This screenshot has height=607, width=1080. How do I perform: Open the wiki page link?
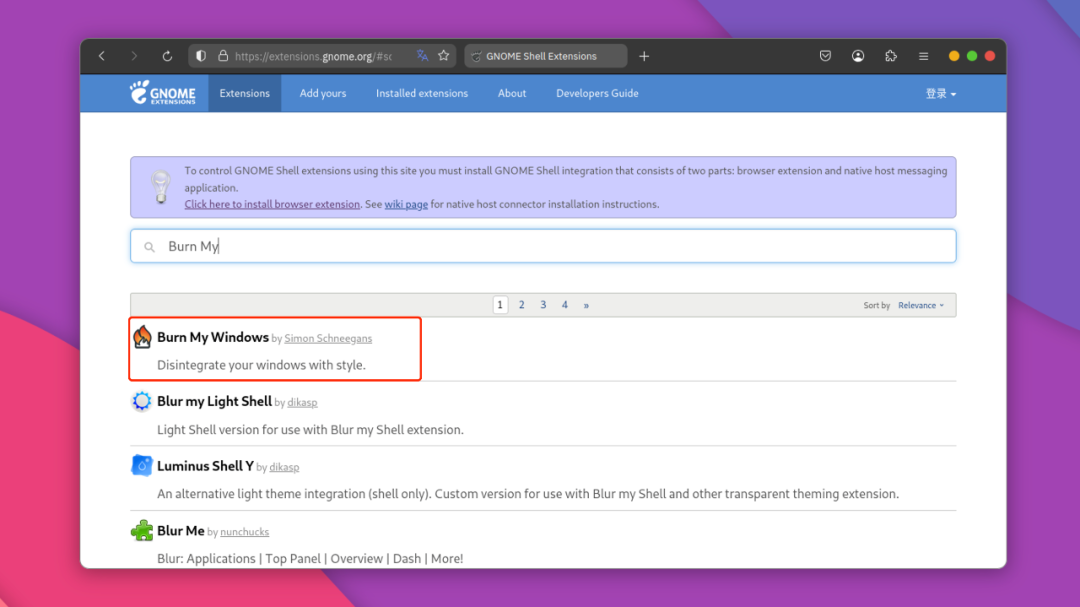click(406, 204)
